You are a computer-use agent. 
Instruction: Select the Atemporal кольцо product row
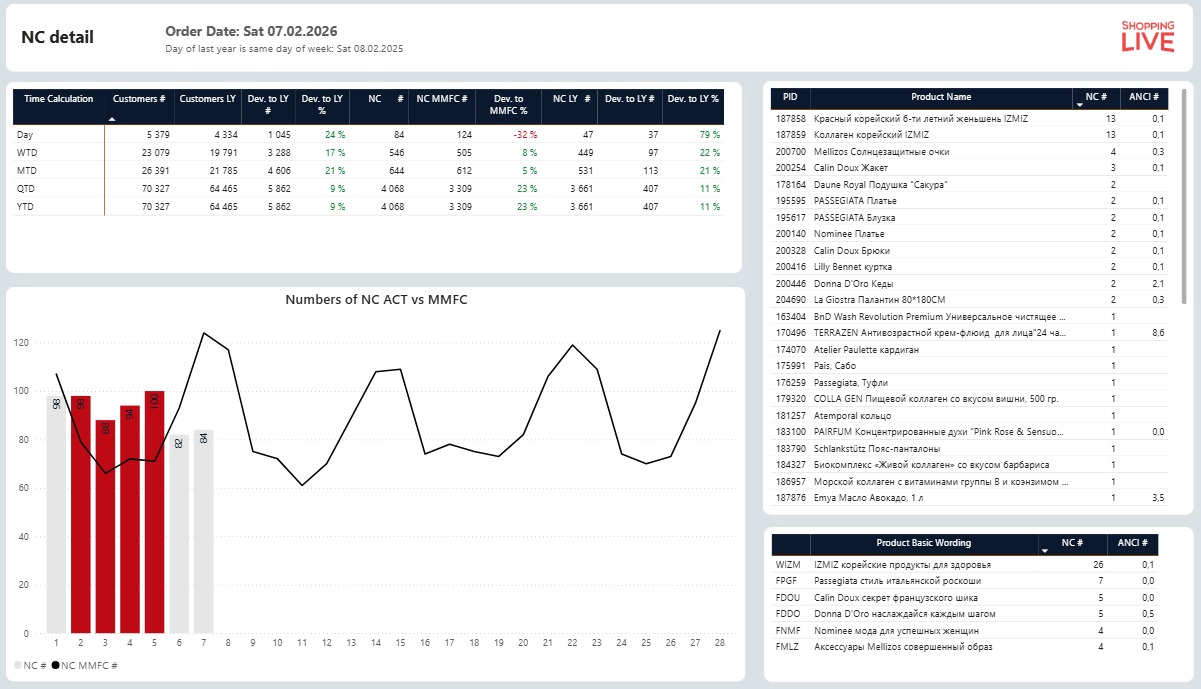[x=968, y=415]
